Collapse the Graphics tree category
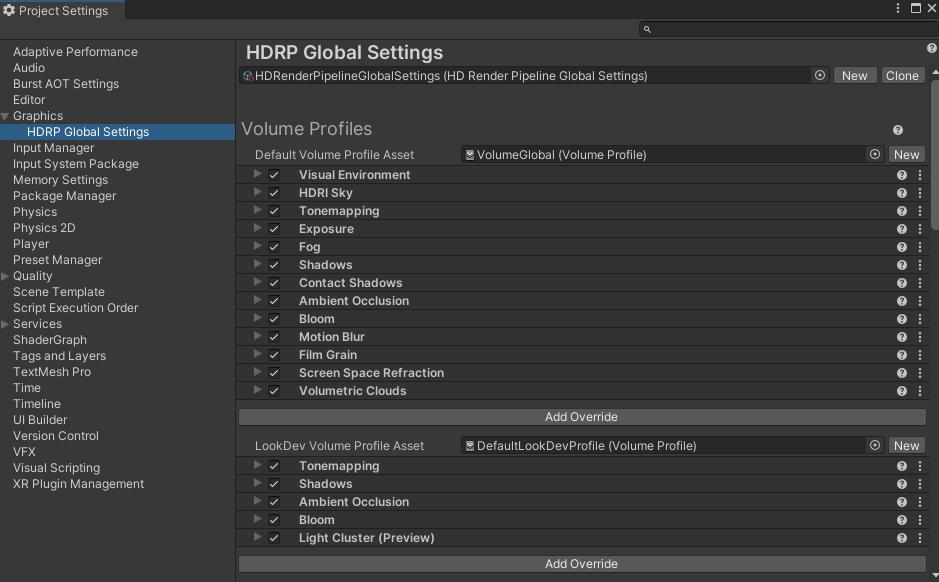 coord(6,116)
